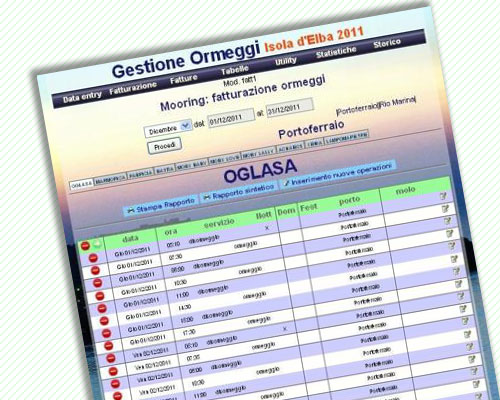Delete the Gio 01/12/2011 05:10 row
This screenshot has height=400, width=500.
(93, 258)
